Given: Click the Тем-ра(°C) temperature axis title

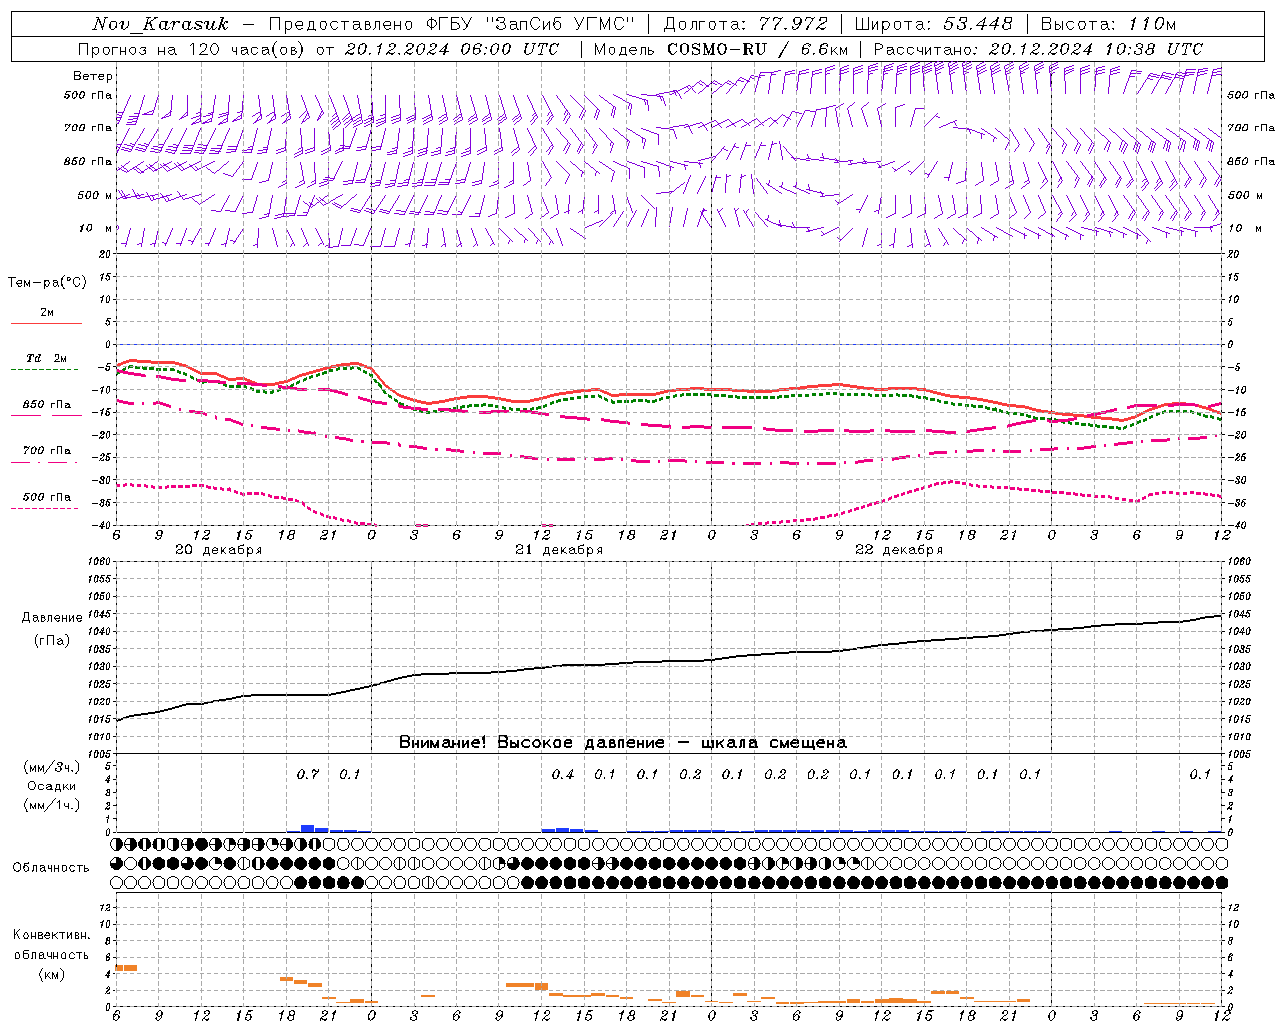Looking at the screenshot, I should (47, 283).
